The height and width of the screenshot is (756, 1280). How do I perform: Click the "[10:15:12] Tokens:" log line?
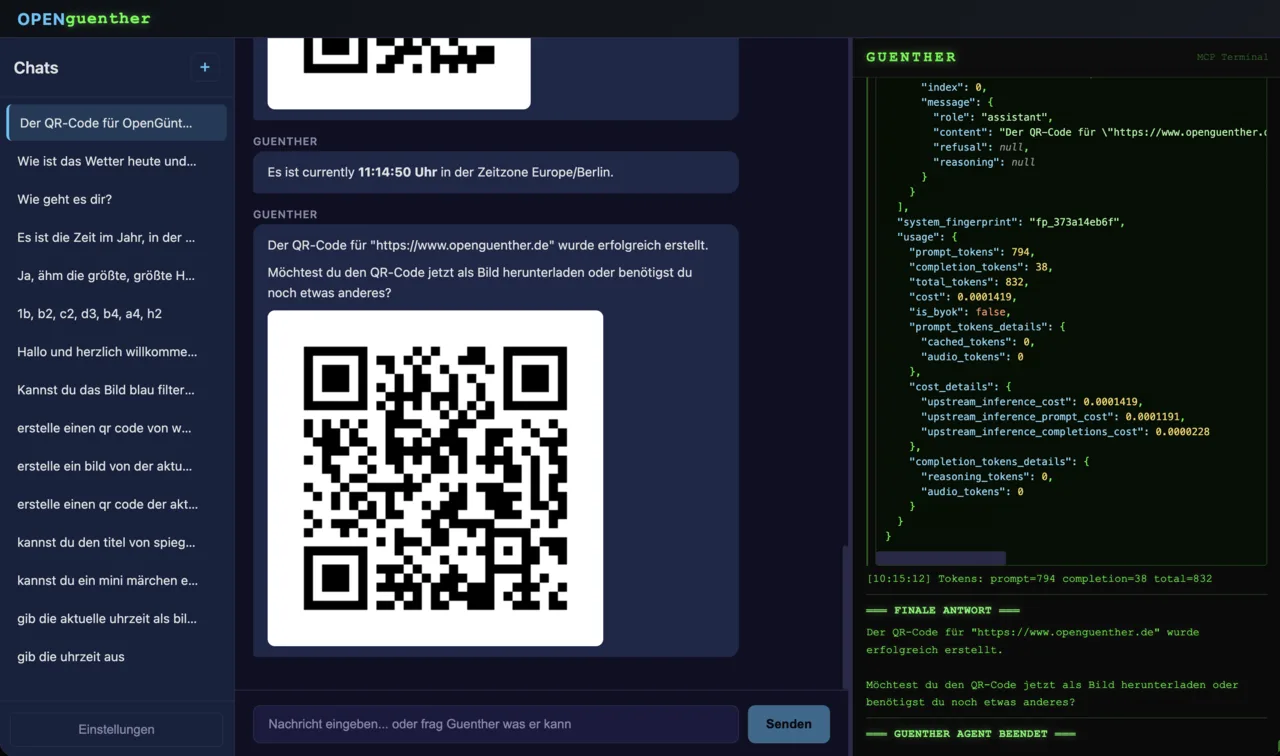[1039, 578]
